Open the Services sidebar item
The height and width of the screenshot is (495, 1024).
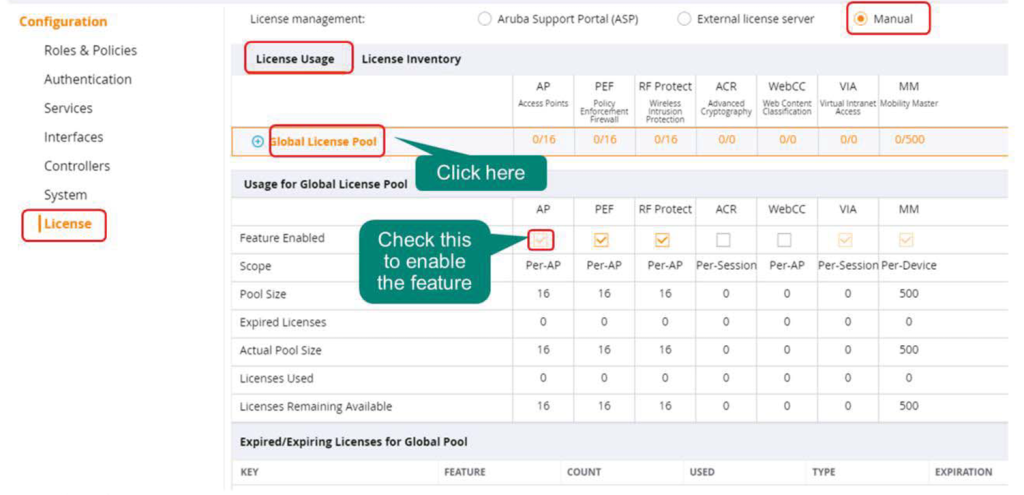point(68,108)
